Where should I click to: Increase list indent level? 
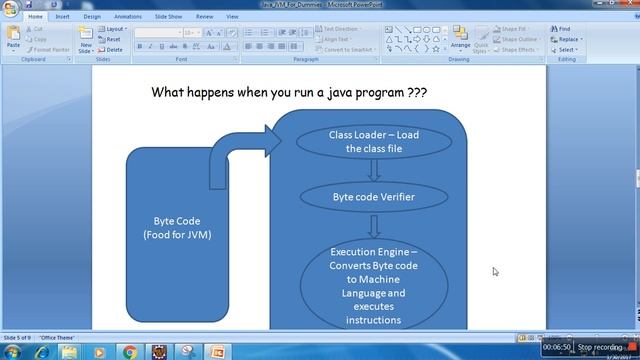(x=293, y=33)
